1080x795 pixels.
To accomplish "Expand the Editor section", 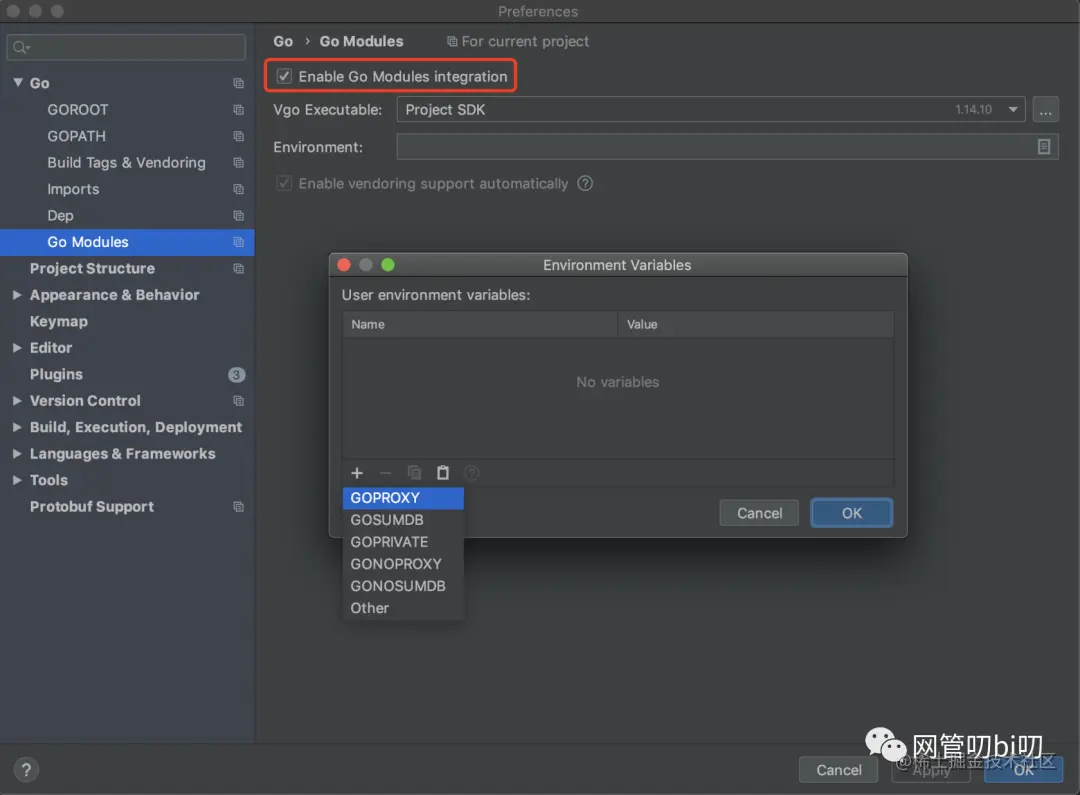I will tap(17, 348).
